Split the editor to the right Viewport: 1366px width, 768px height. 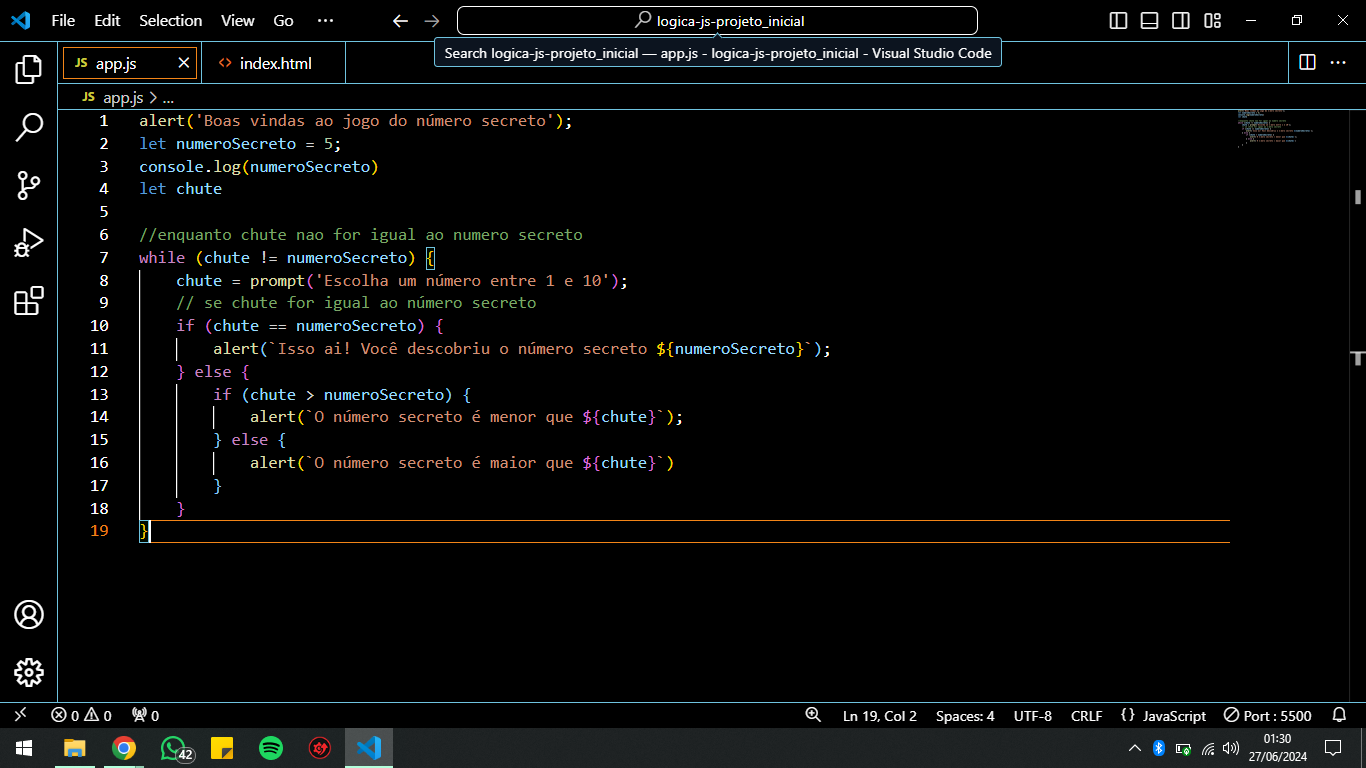[1307, 62]
